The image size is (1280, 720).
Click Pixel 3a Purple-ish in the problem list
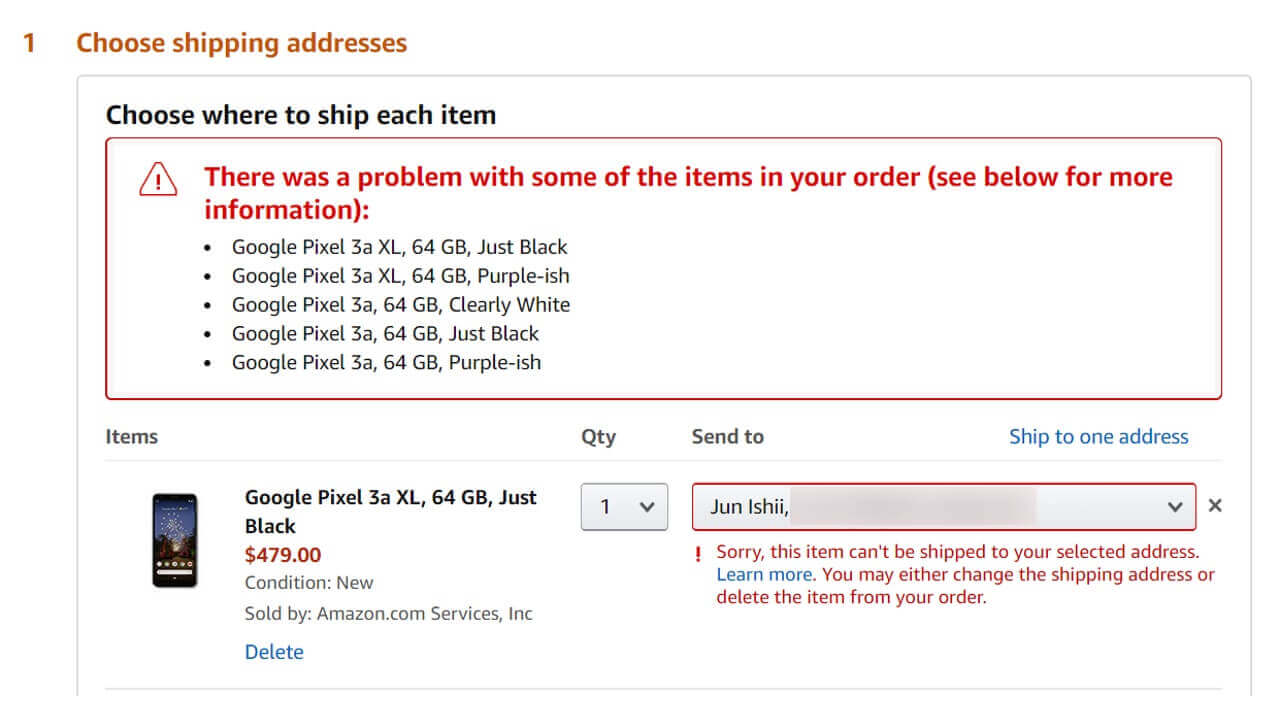[386, 363]
